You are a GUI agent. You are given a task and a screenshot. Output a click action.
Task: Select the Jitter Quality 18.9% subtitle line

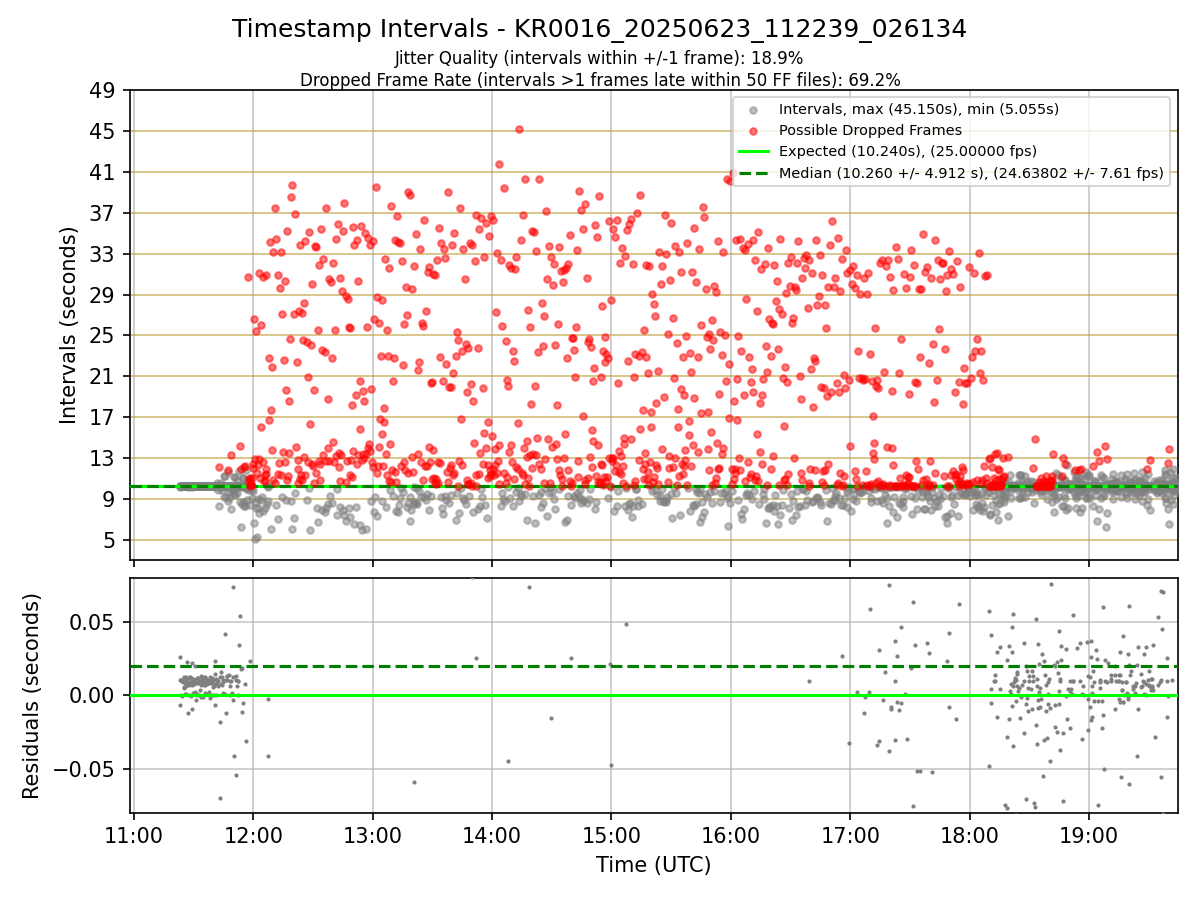(599, 58)
